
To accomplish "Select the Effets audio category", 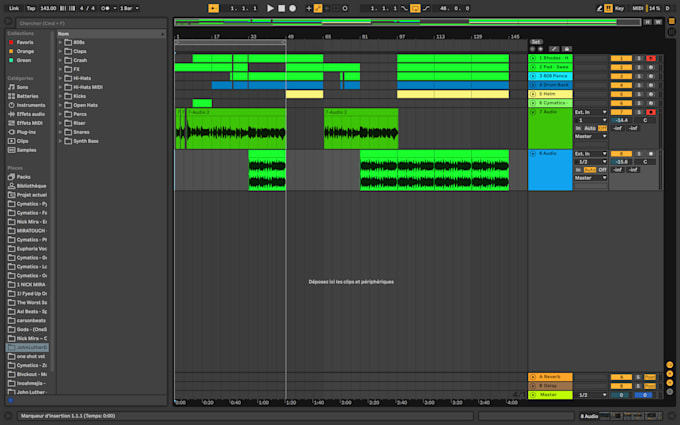I will tap(31, 114).
